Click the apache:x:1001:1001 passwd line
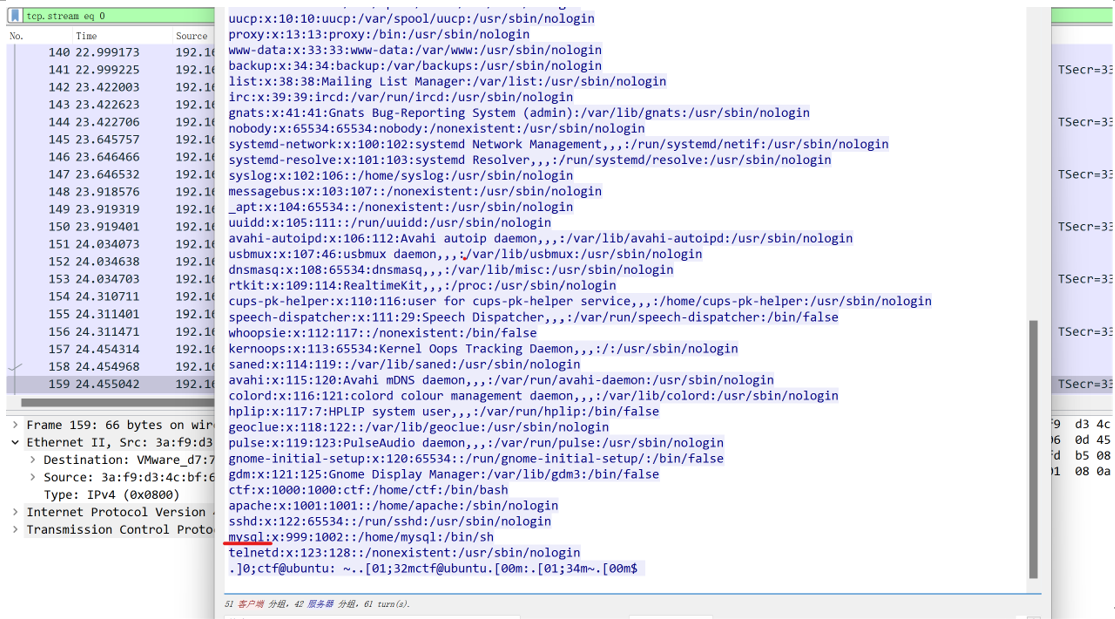 393,506
